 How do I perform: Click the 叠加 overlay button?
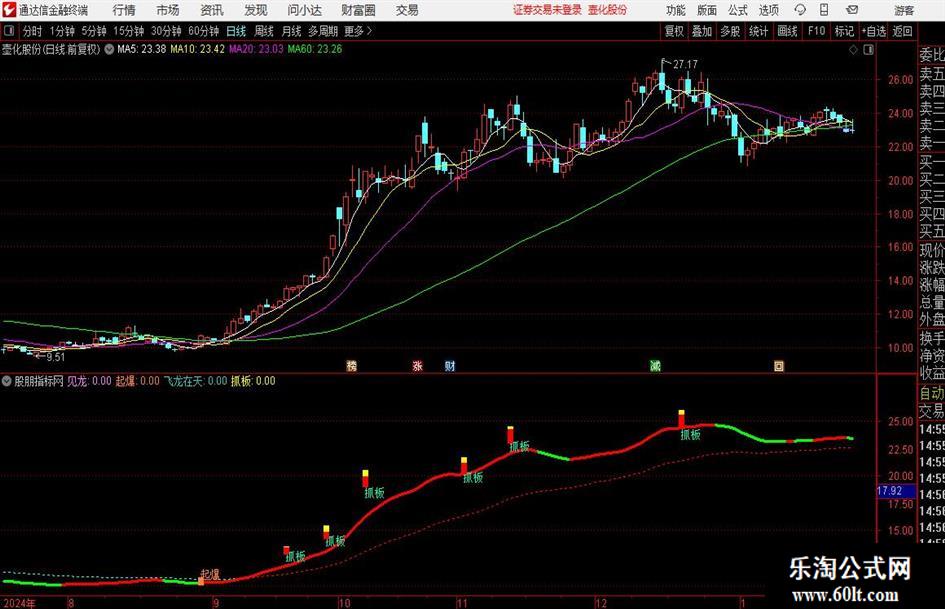[702, 31]
